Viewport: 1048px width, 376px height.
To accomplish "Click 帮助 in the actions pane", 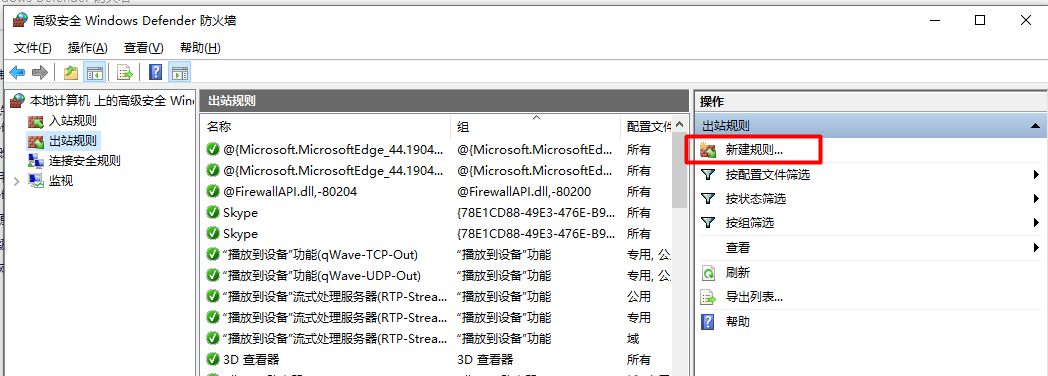I will 738,322.
